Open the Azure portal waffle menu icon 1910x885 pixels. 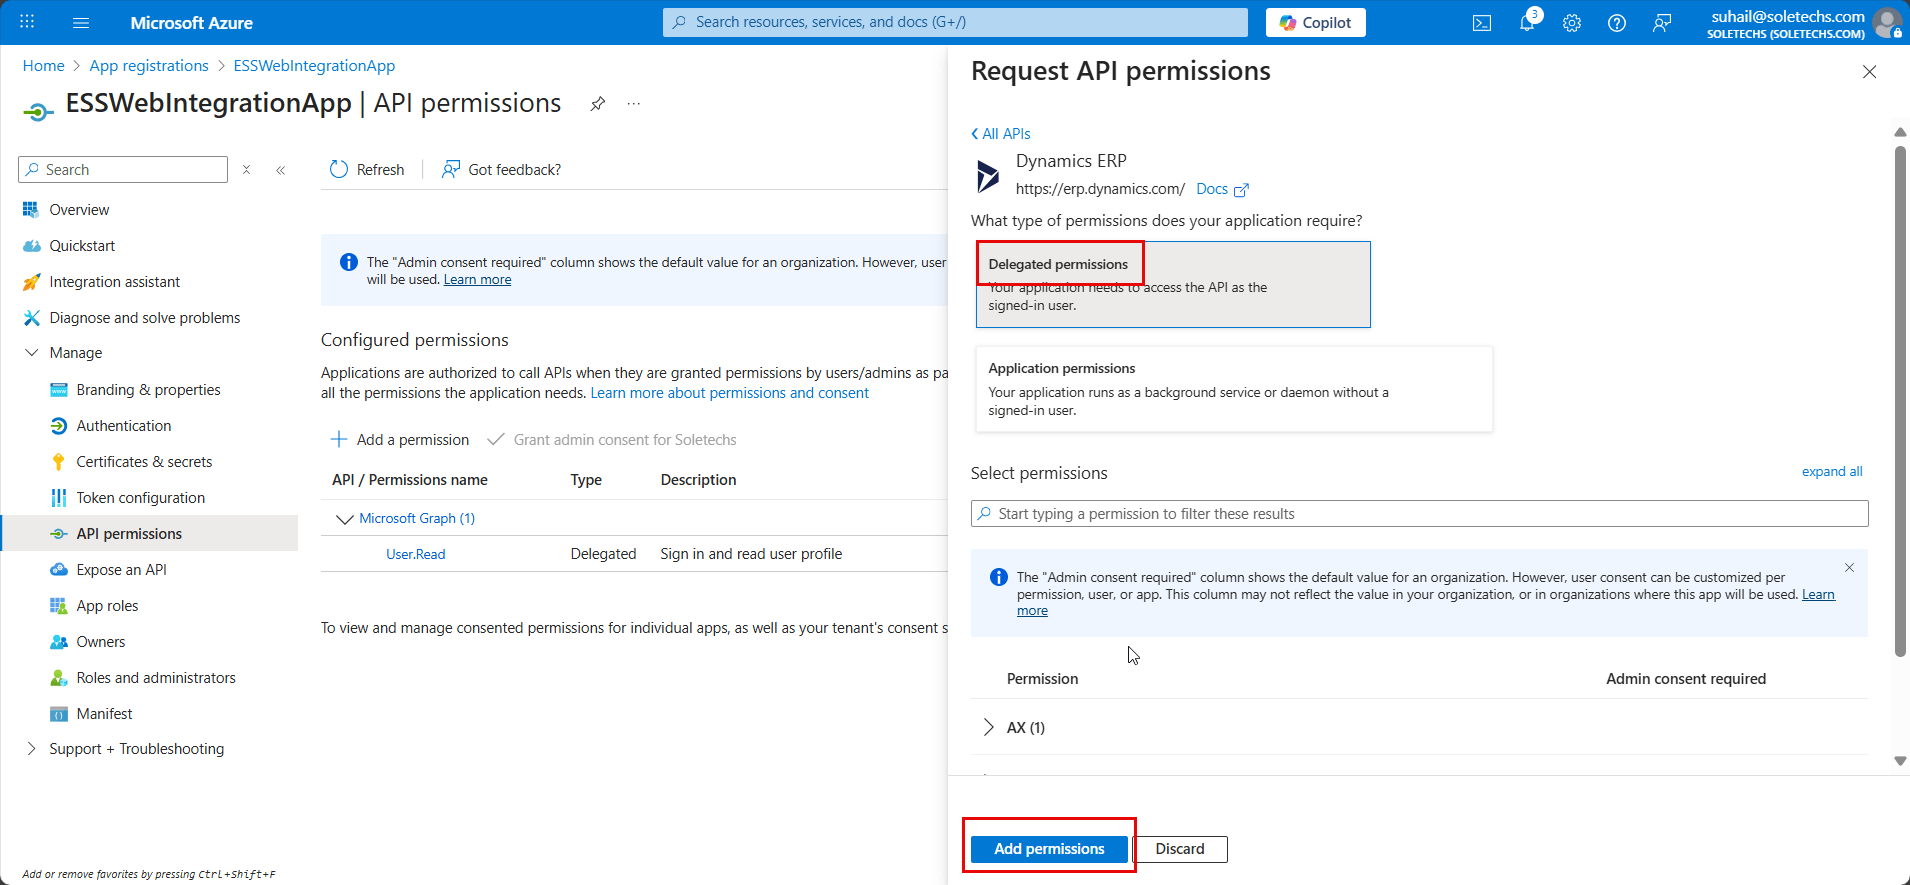(x=27, y=22)
